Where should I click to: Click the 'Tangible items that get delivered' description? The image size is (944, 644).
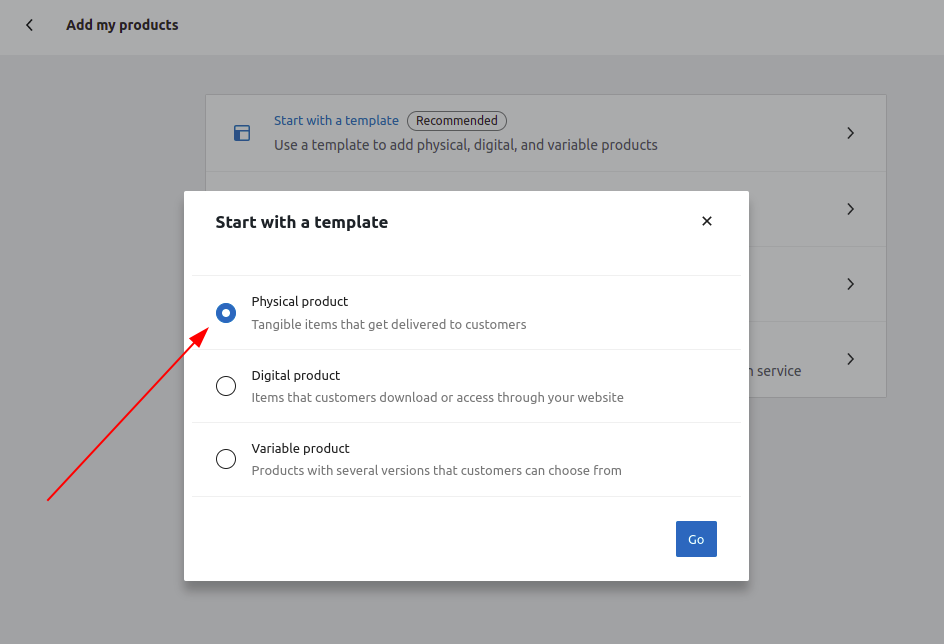(x=389, y=325)
